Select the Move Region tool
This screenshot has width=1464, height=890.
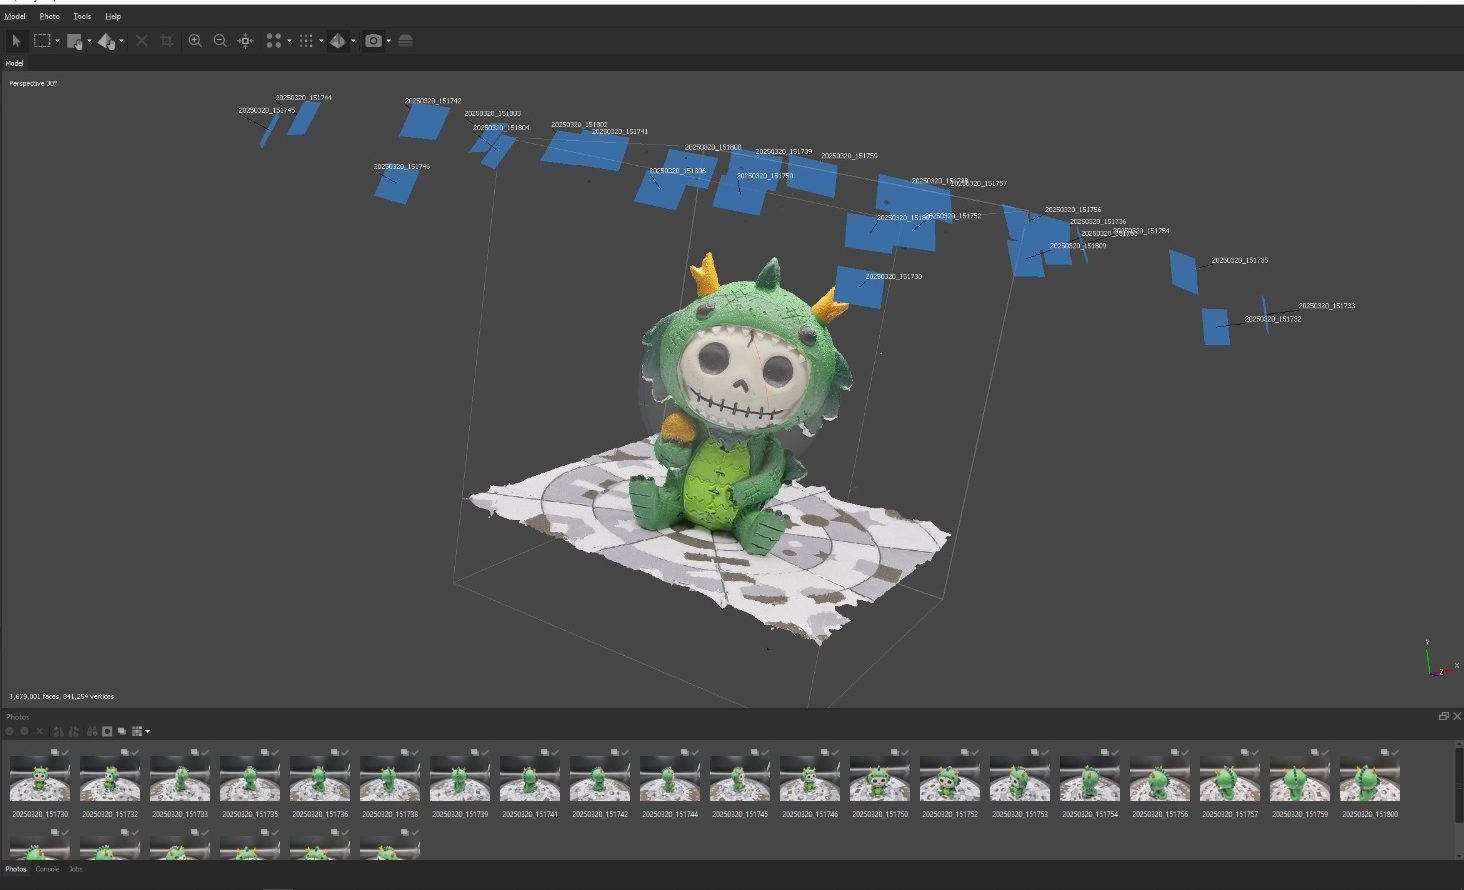(x=74, y=41)
